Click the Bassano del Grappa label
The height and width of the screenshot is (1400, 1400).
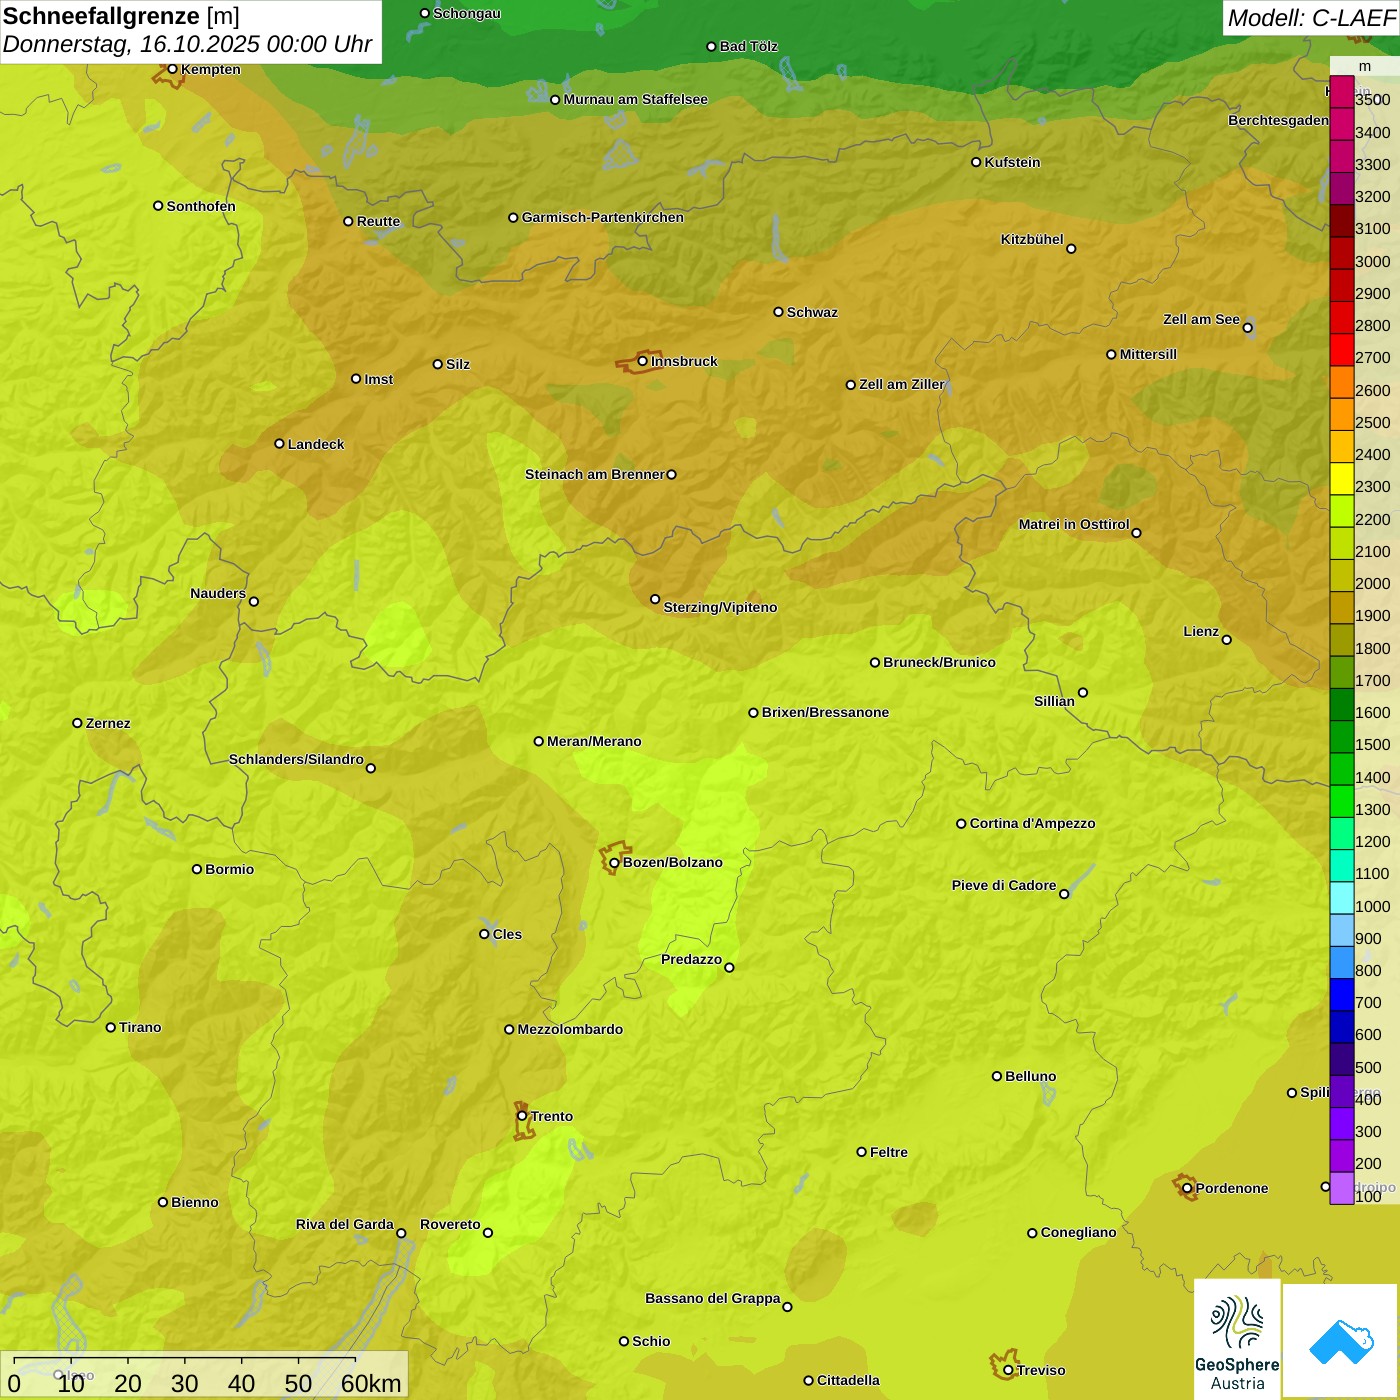[x=713, y=1298]
